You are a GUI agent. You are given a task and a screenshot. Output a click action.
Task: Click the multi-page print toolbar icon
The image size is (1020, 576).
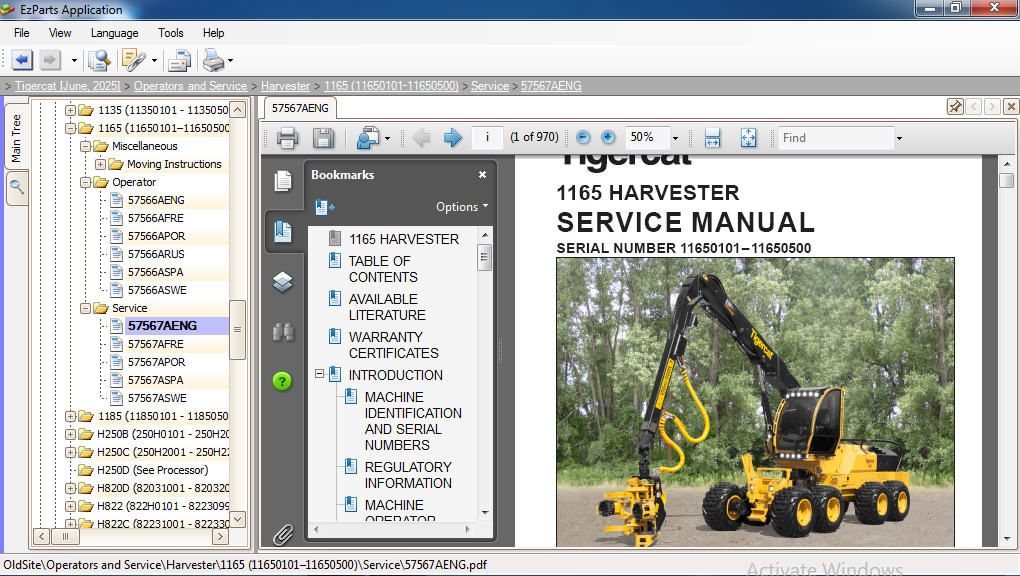(x=178, y=61)
